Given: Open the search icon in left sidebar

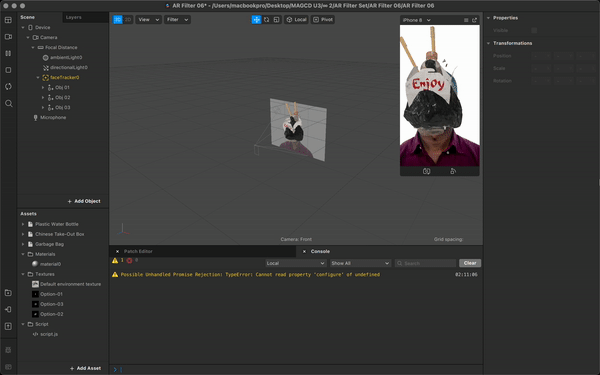Looking at the screenshot, I should tap(8, 103).
